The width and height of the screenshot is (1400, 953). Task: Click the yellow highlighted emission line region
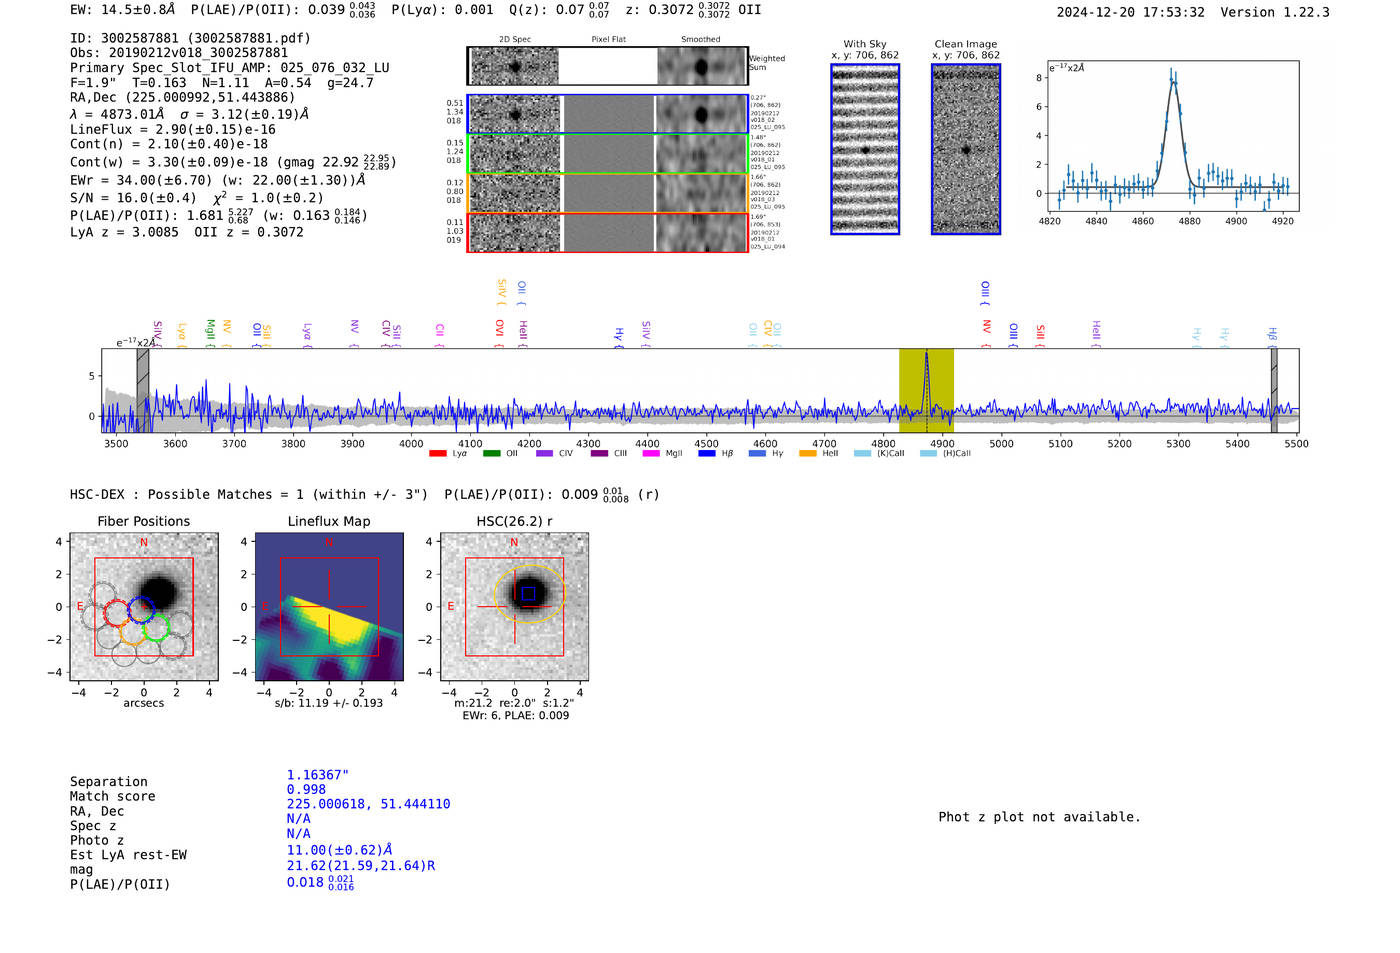point(926,391)
